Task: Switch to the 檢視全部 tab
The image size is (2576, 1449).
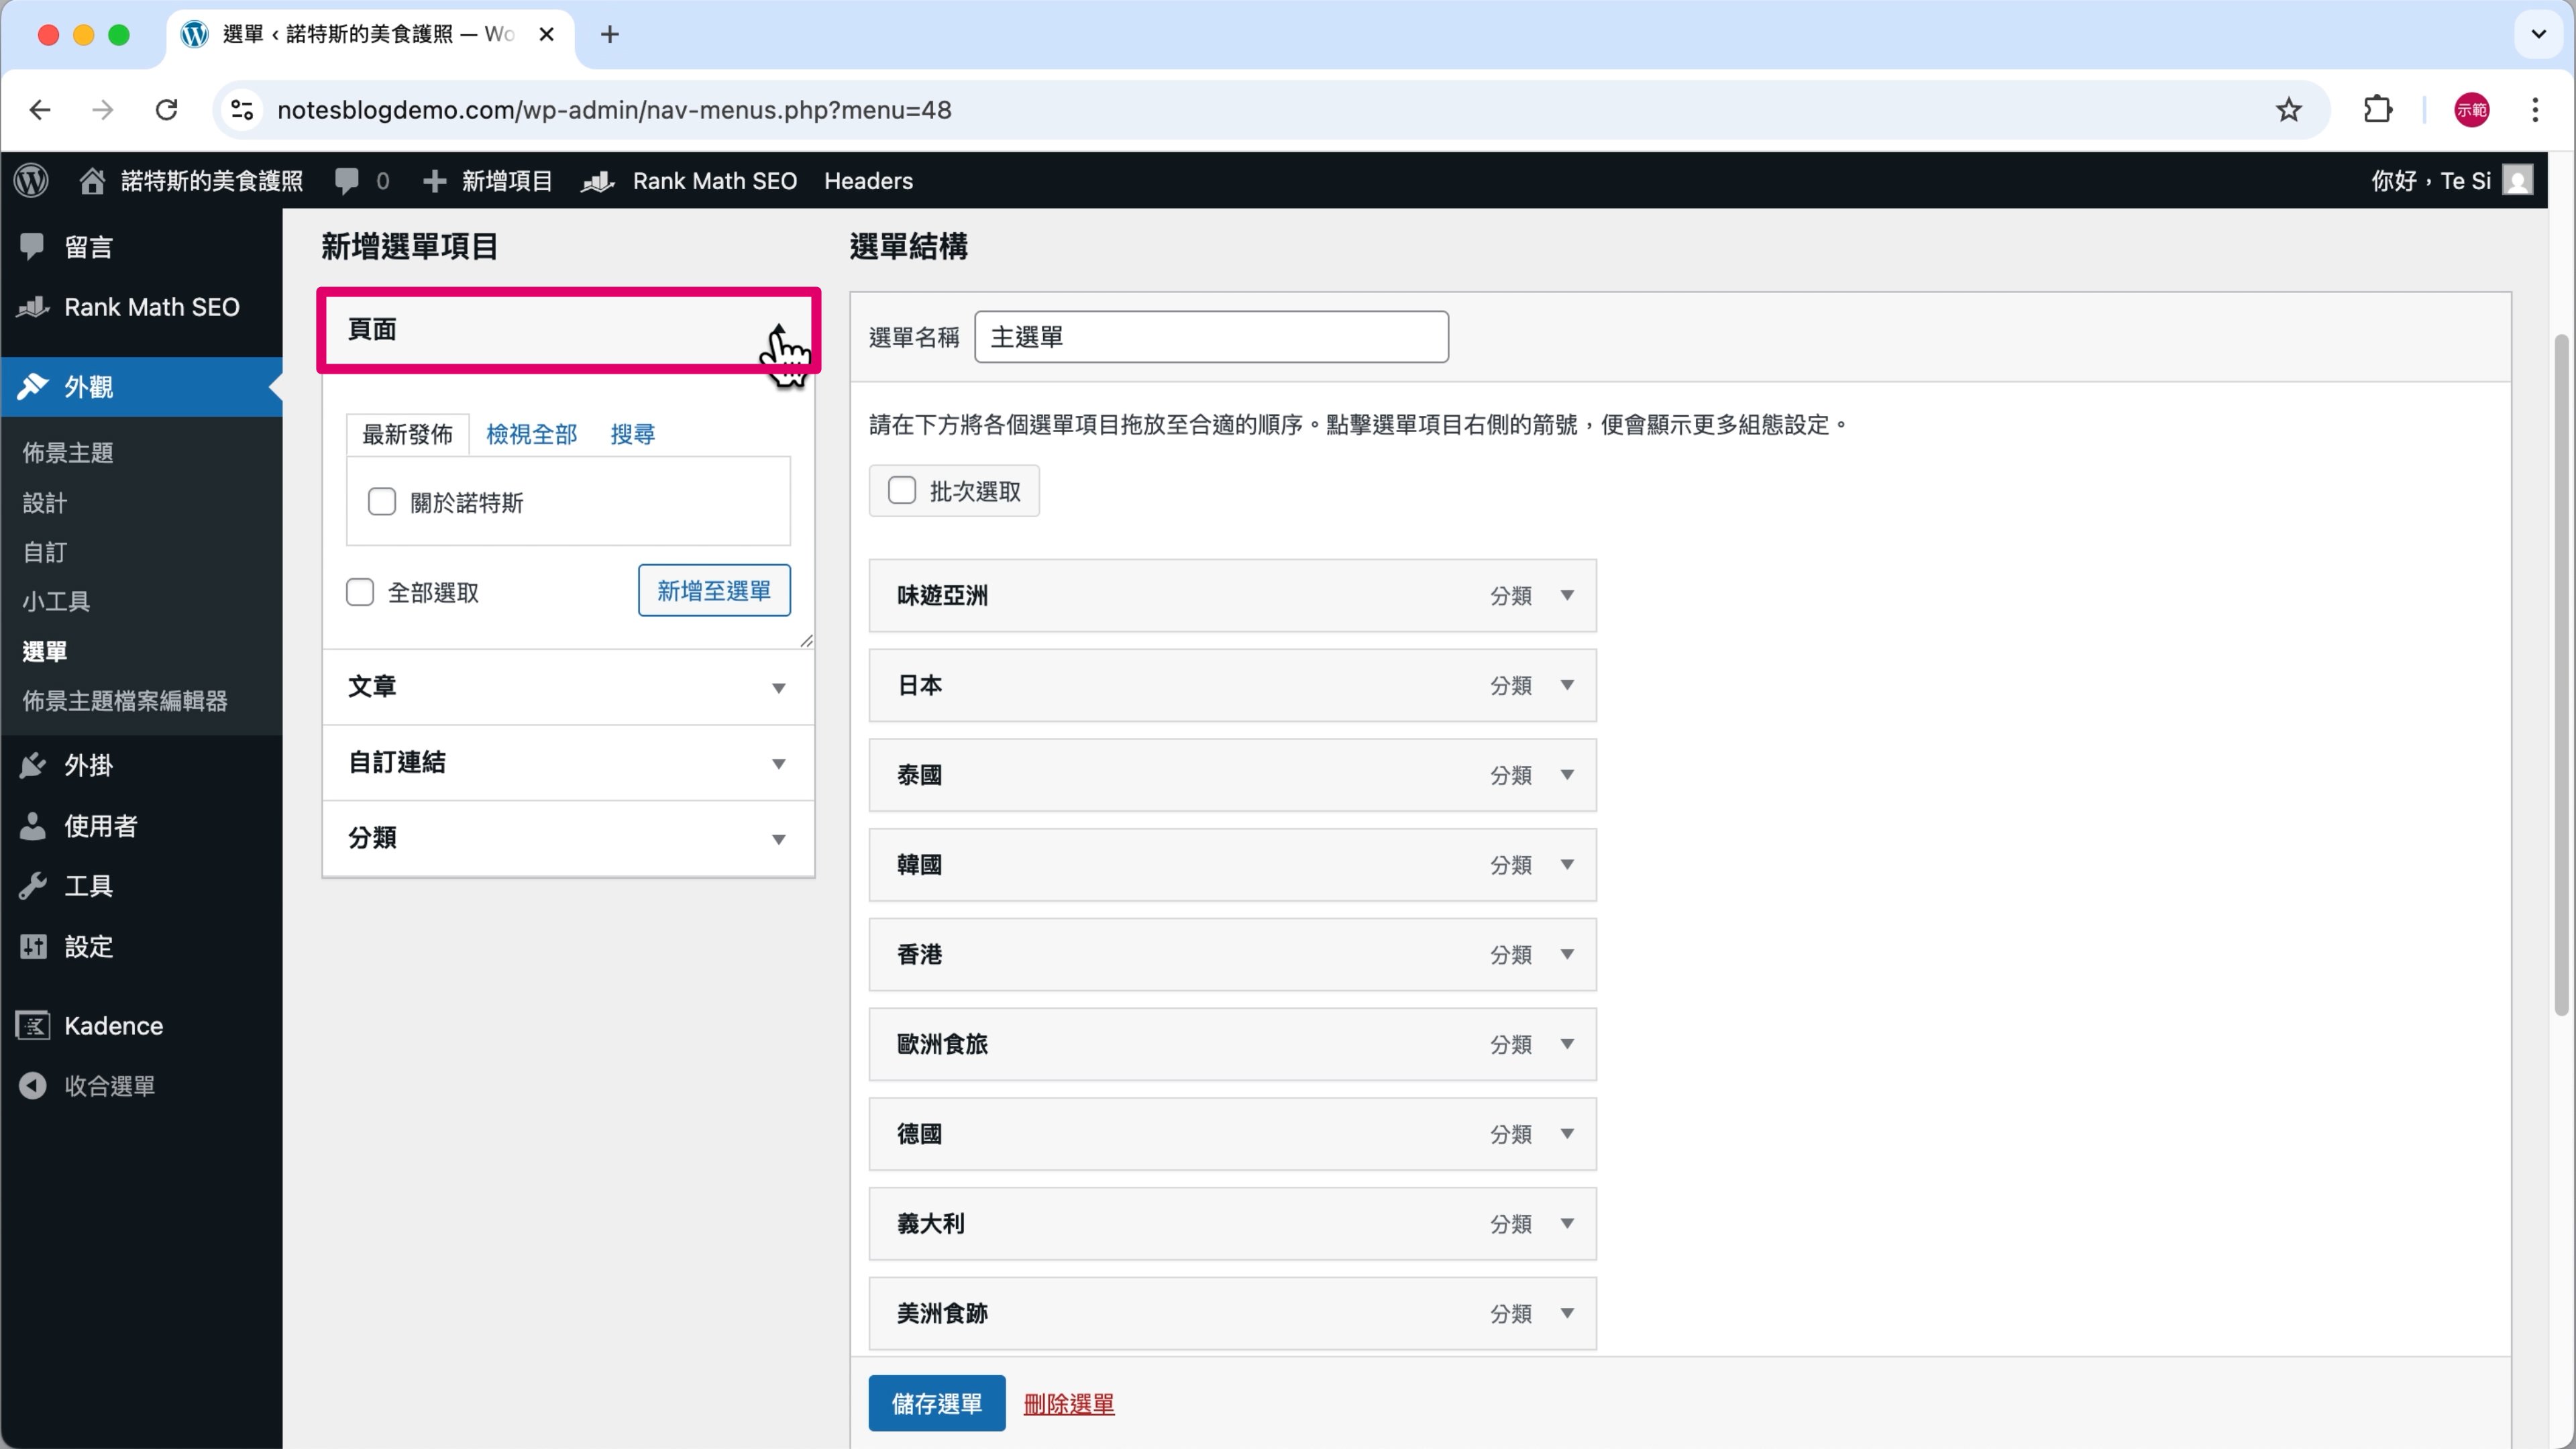Action: (x=531, y=434)
